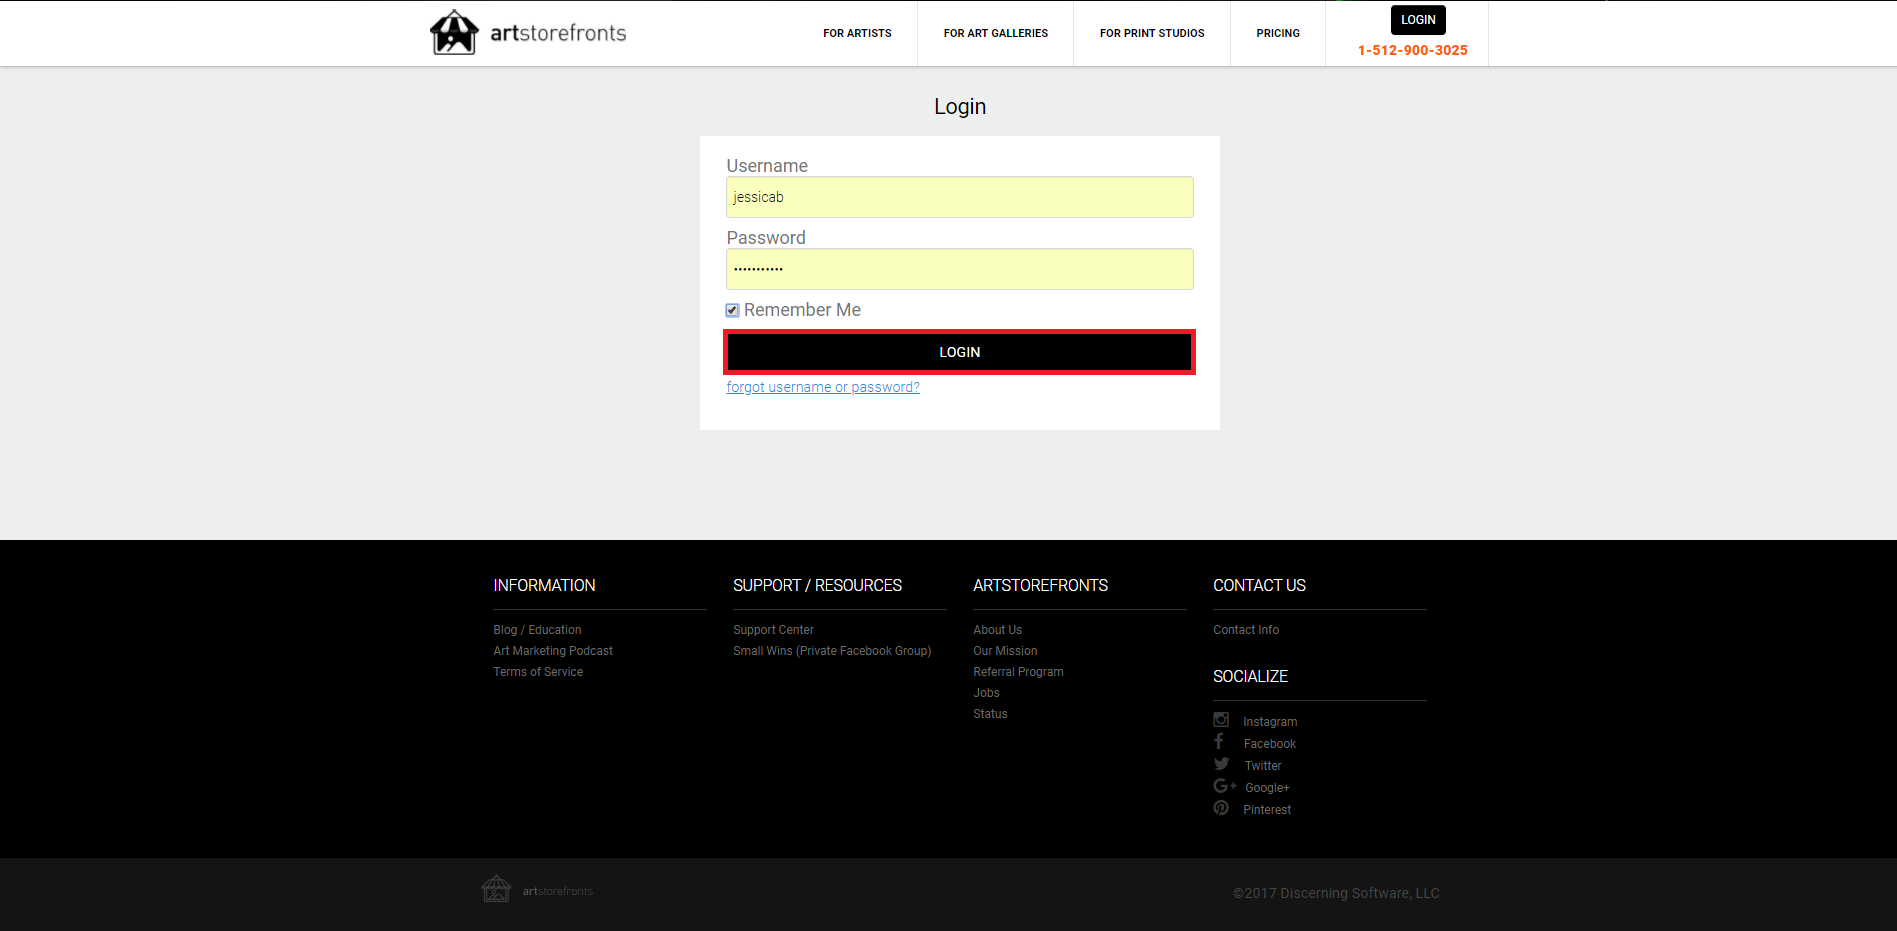This screenshot has width=1897, height=931.
Task: Open the forgot username or password link
Action: 822,387
